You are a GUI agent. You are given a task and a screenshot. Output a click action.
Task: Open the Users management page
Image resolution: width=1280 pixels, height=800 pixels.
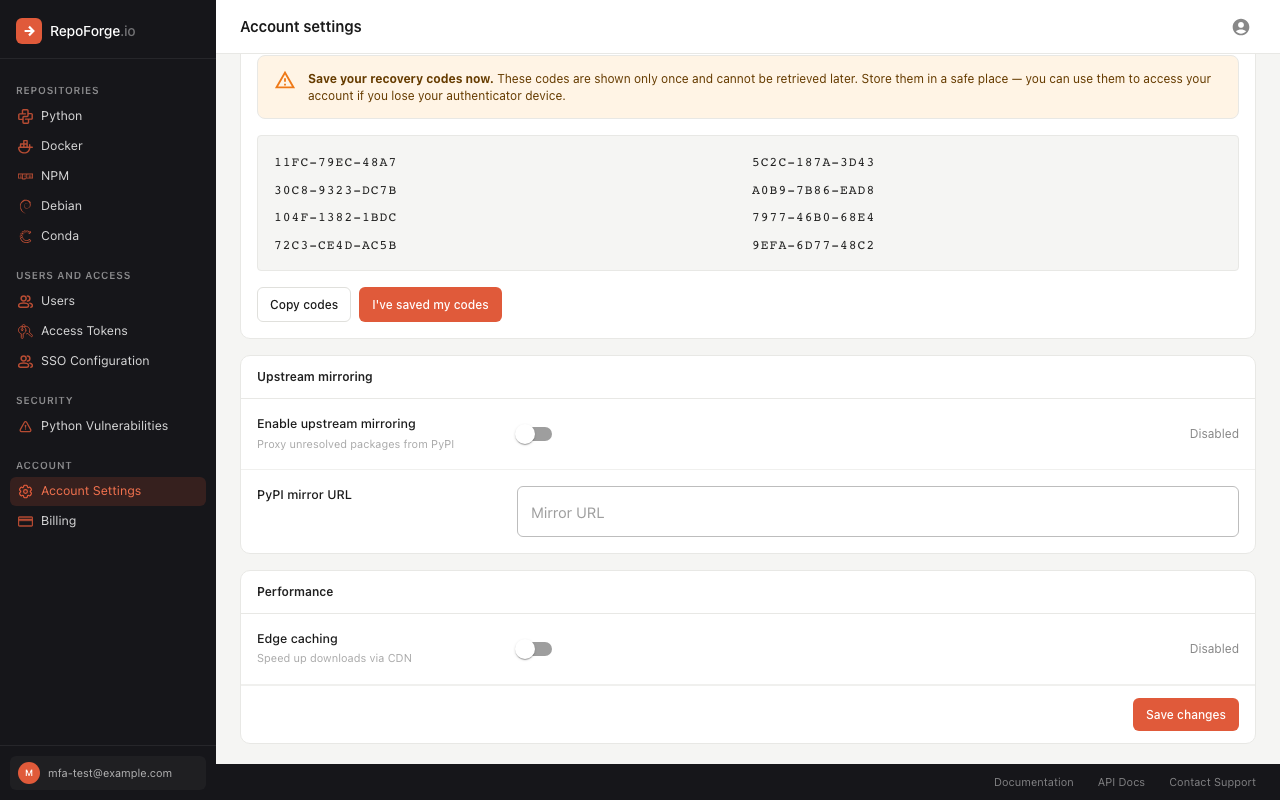tap(58, 300)
